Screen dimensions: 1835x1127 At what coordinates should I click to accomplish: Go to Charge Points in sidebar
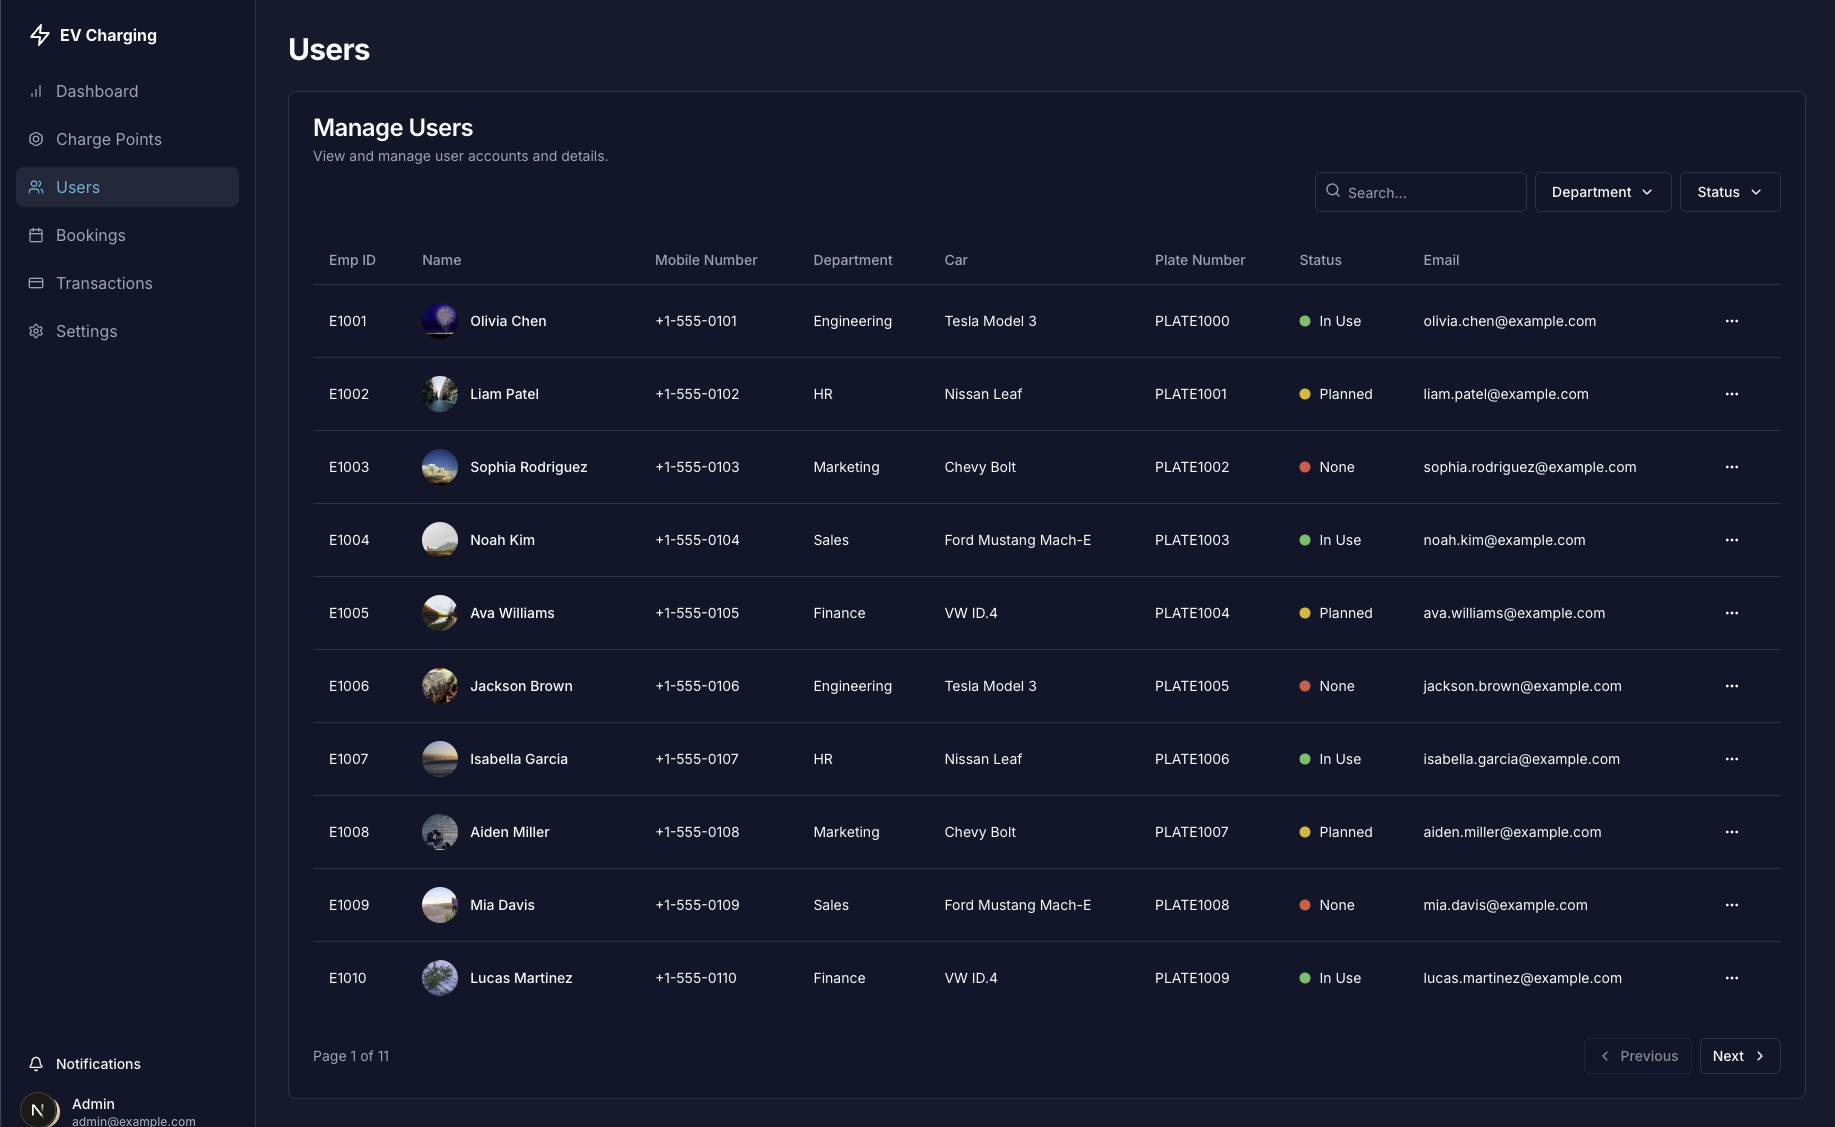108,139
